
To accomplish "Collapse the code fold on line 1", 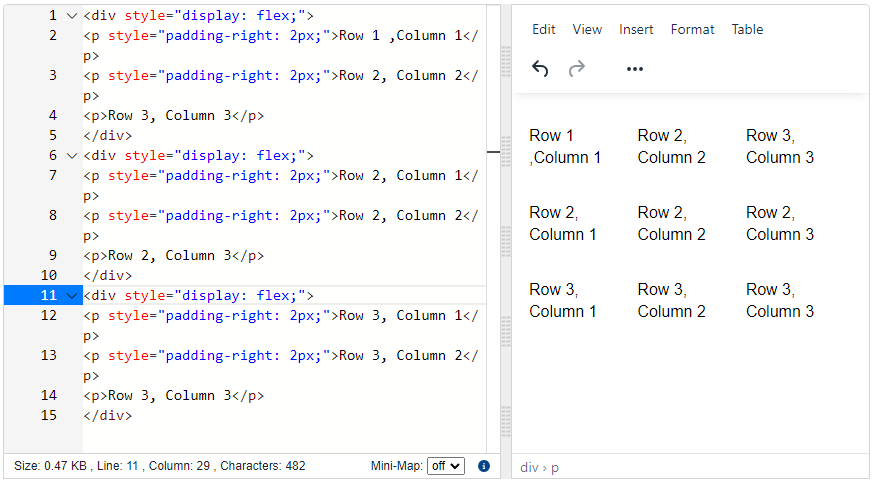I will 72,16.
